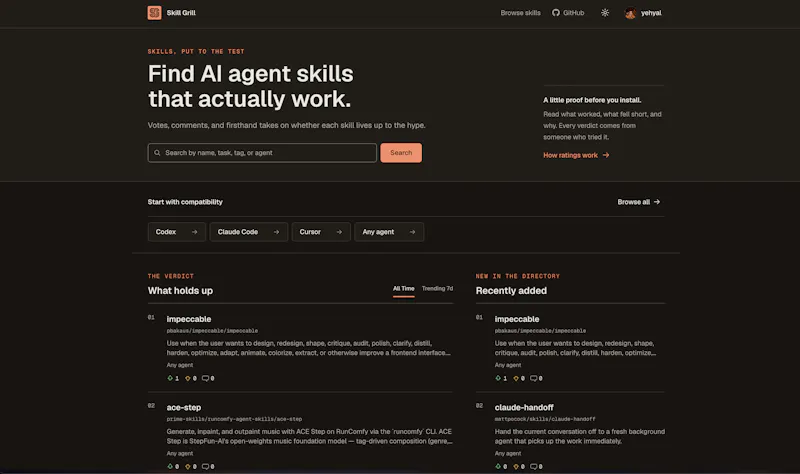The image size is (800, 474).
Task: Open the How ratings work link
Action: point(576,155)
